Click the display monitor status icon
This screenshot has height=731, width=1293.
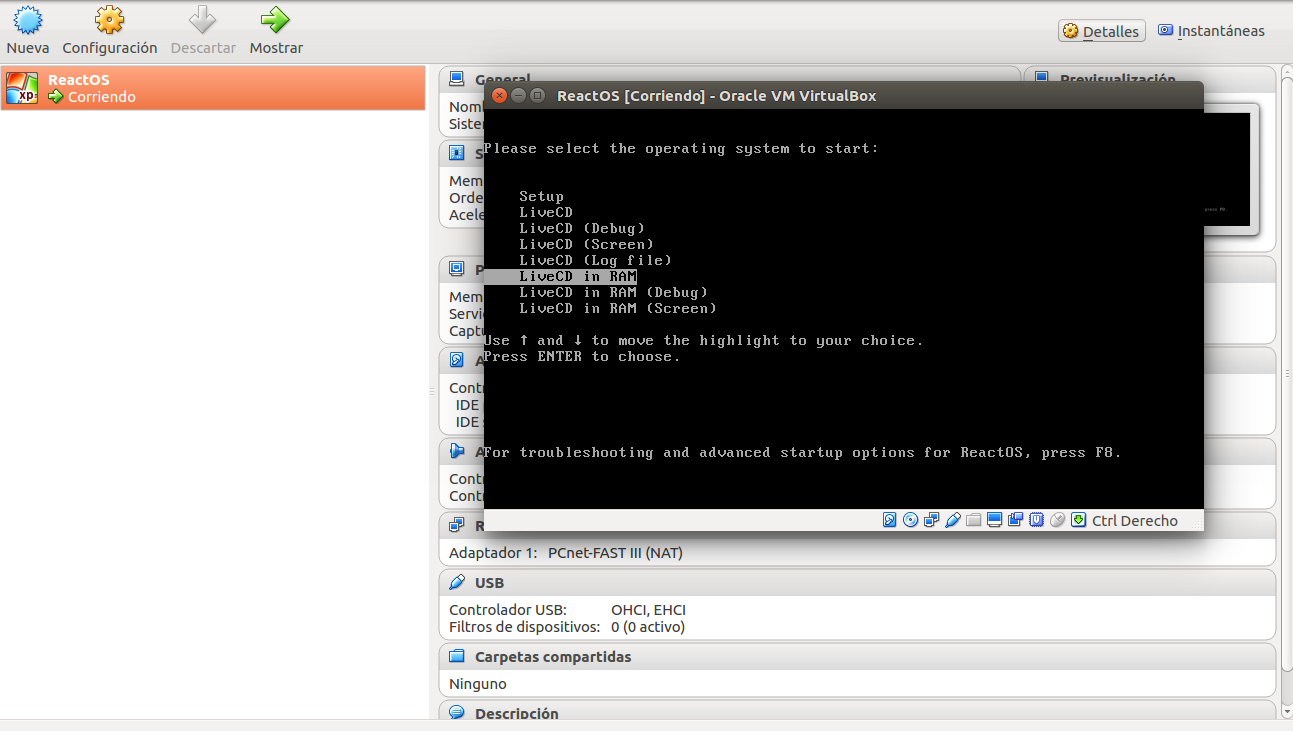[x=994, y=520]
